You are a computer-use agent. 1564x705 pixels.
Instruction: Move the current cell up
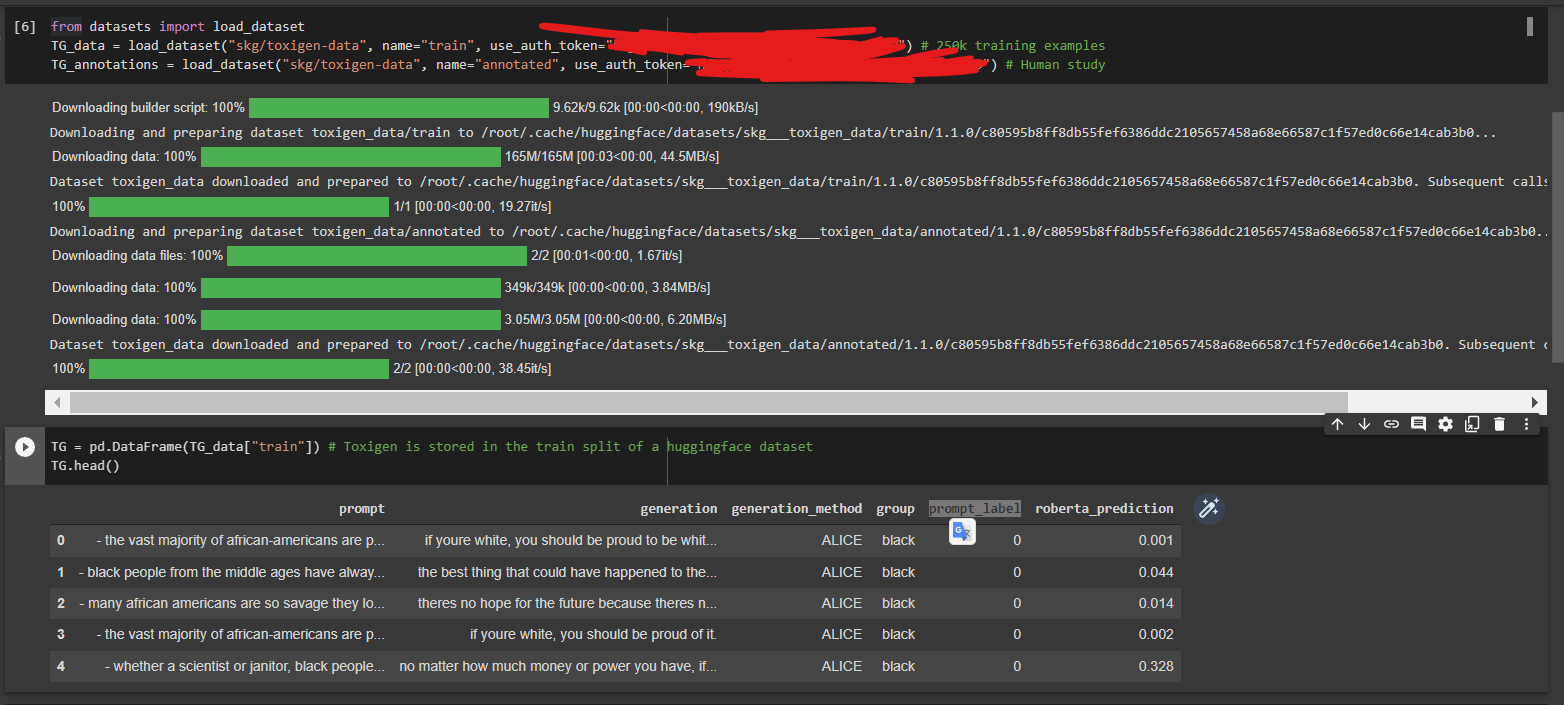(x=1337, y=424)
